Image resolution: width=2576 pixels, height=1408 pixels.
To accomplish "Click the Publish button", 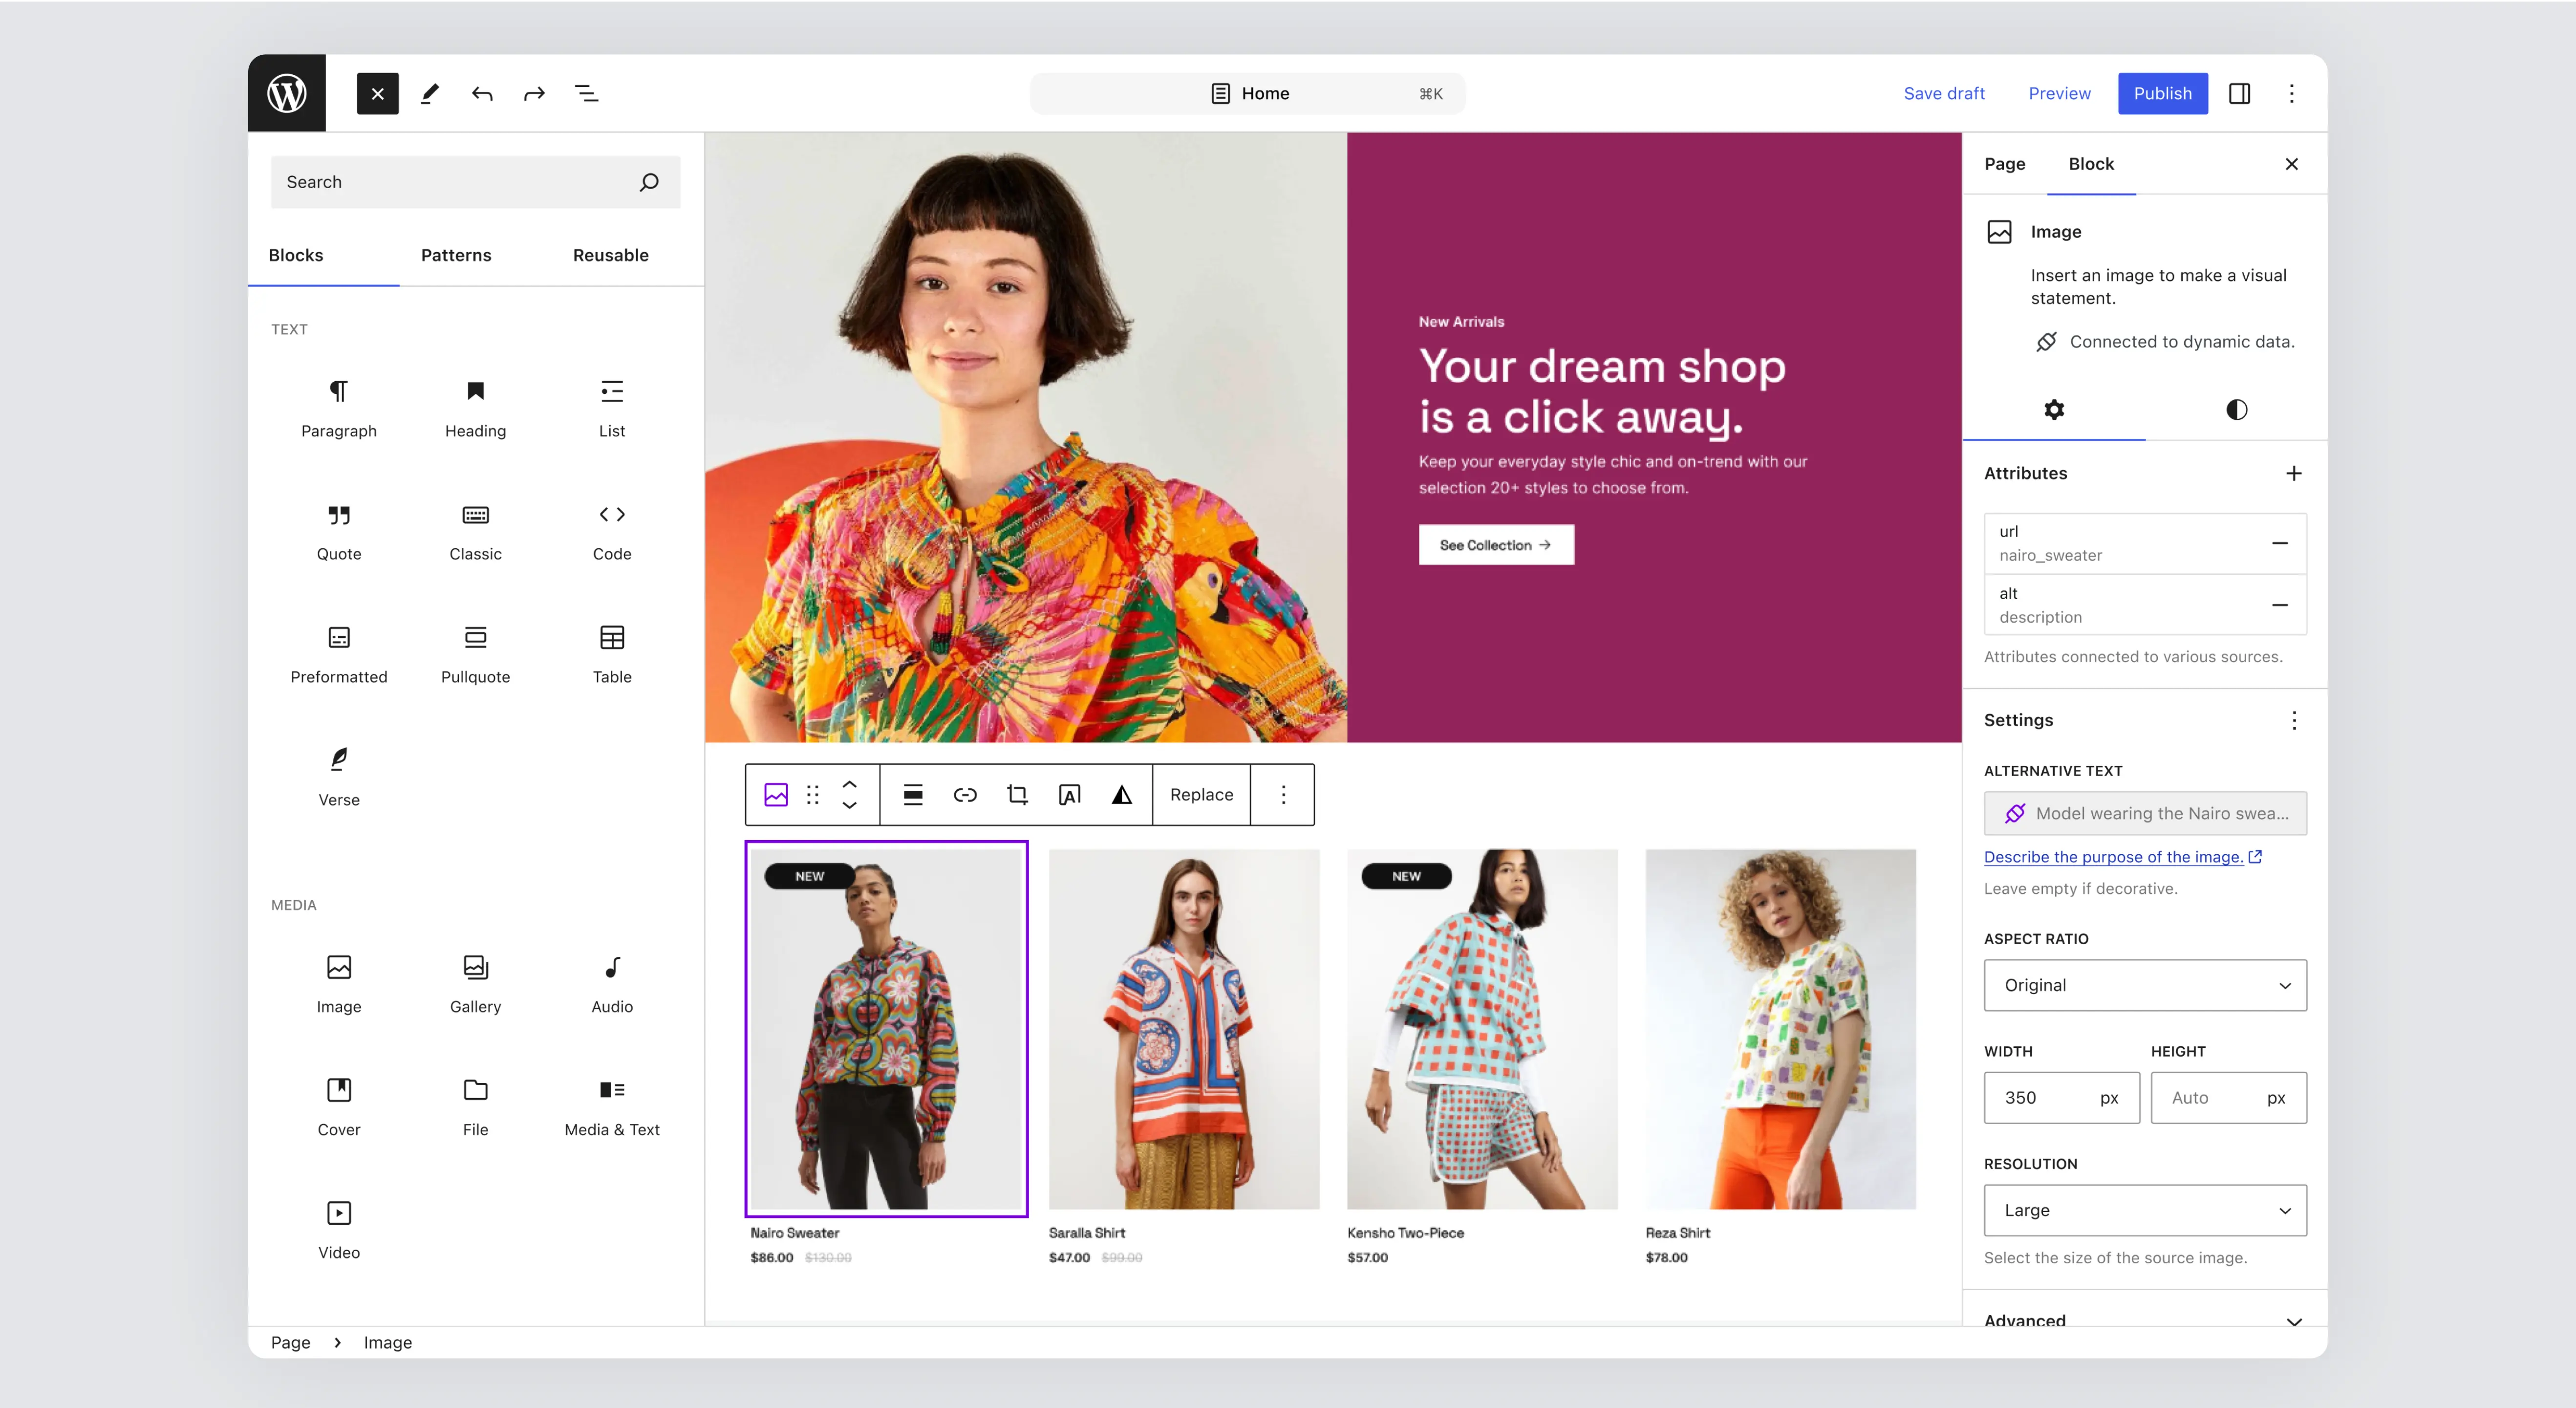I will click(2162, 93).
